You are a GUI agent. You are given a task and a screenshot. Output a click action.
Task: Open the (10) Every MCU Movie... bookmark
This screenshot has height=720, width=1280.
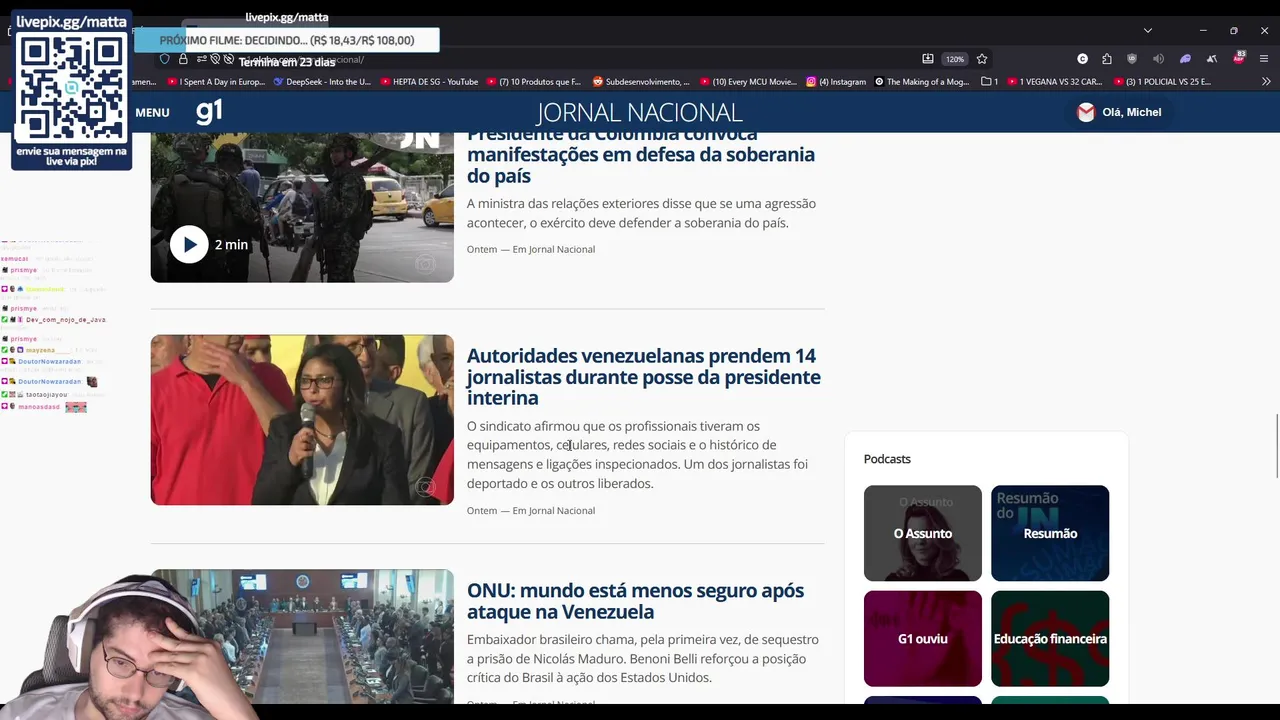coord(748,82)
